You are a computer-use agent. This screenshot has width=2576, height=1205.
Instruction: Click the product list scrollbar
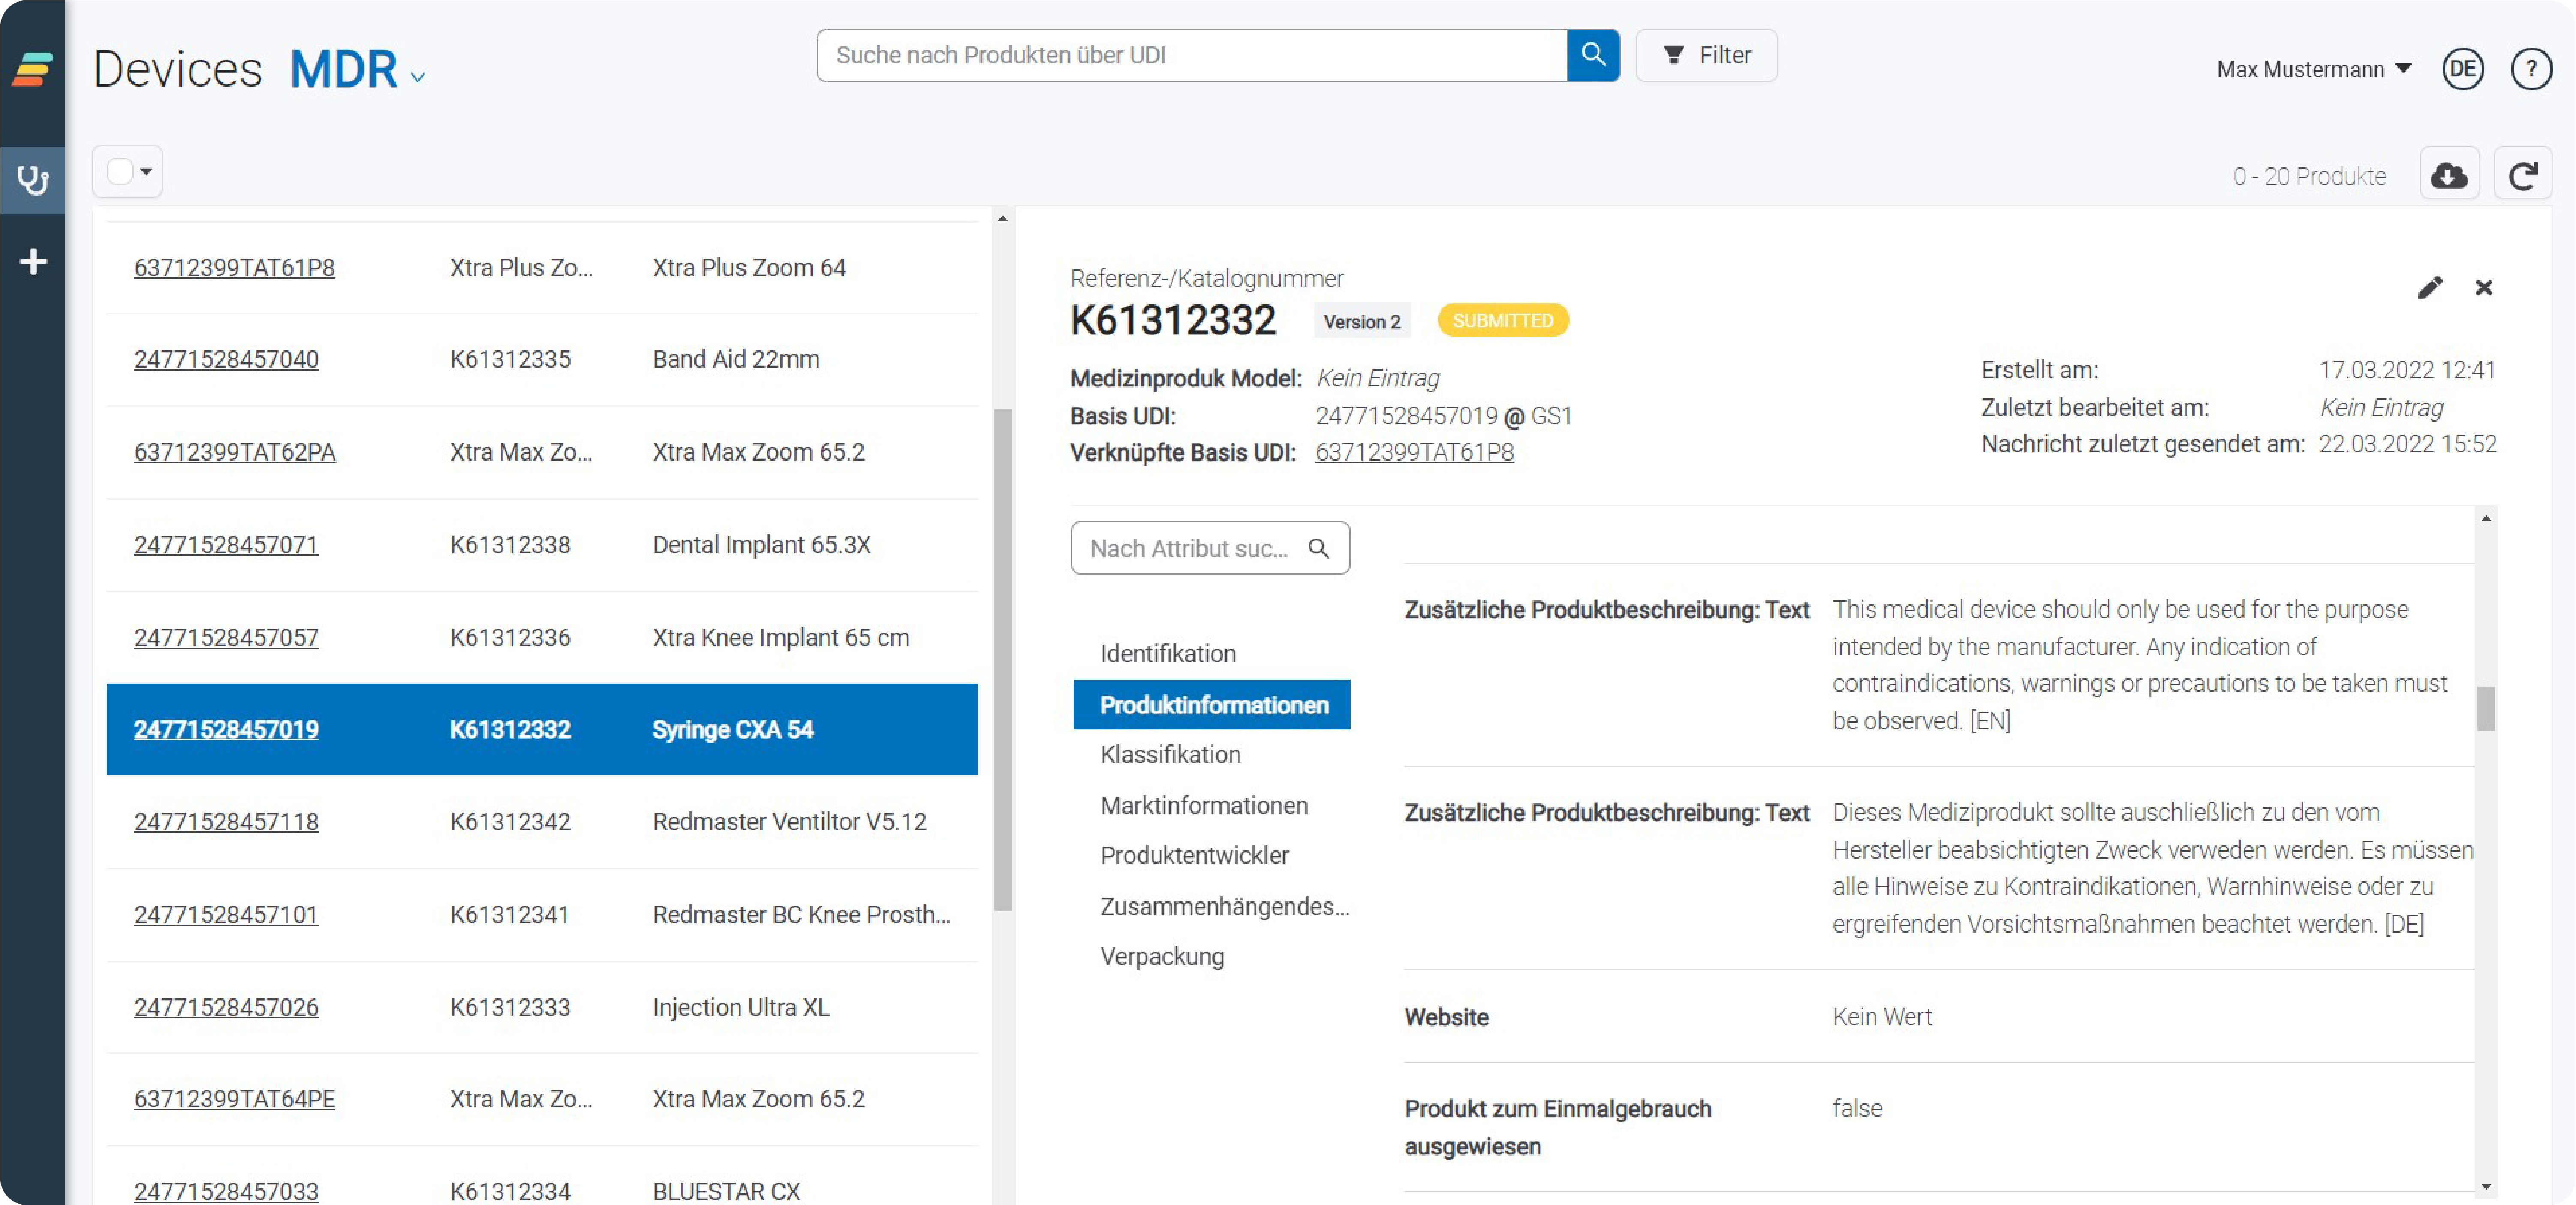1002,660
